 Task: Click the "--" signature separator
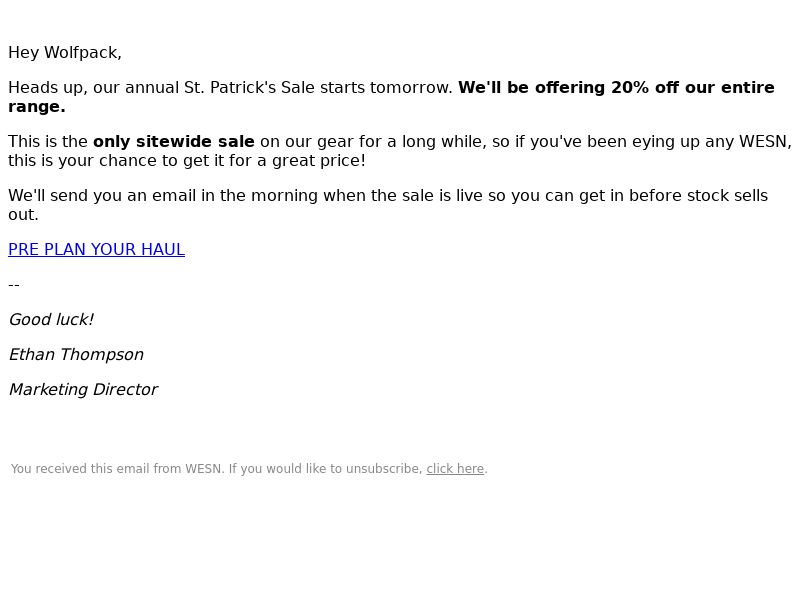pos(14,285)
